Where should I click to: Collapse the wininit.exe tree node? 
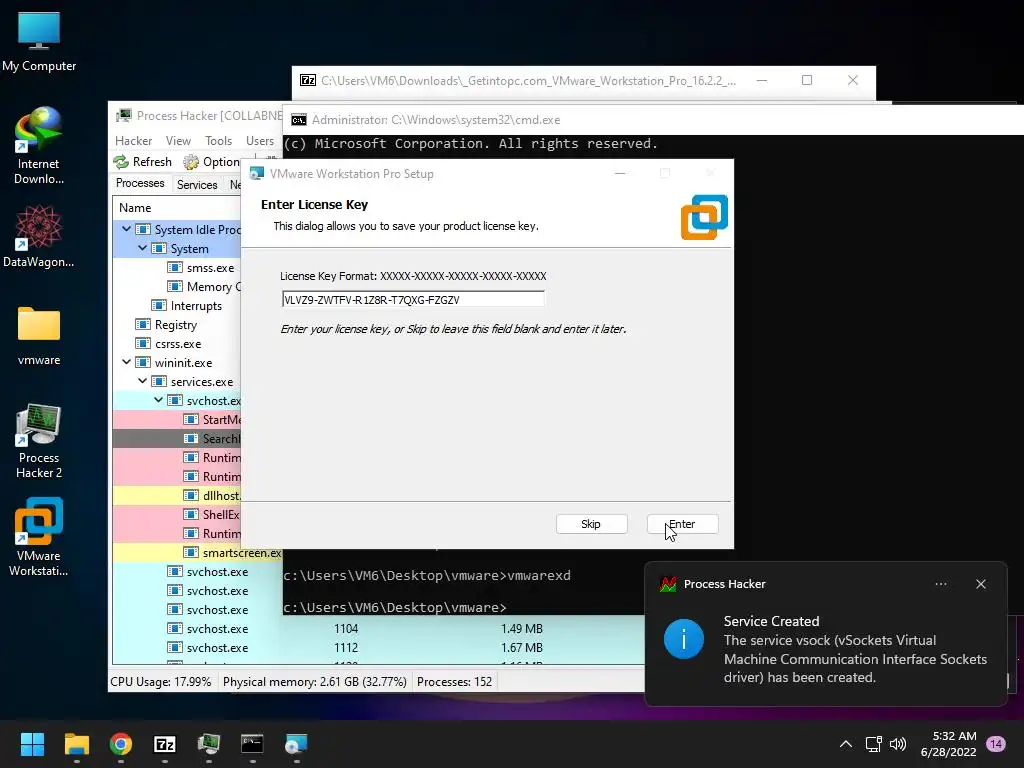coord(126,362)
